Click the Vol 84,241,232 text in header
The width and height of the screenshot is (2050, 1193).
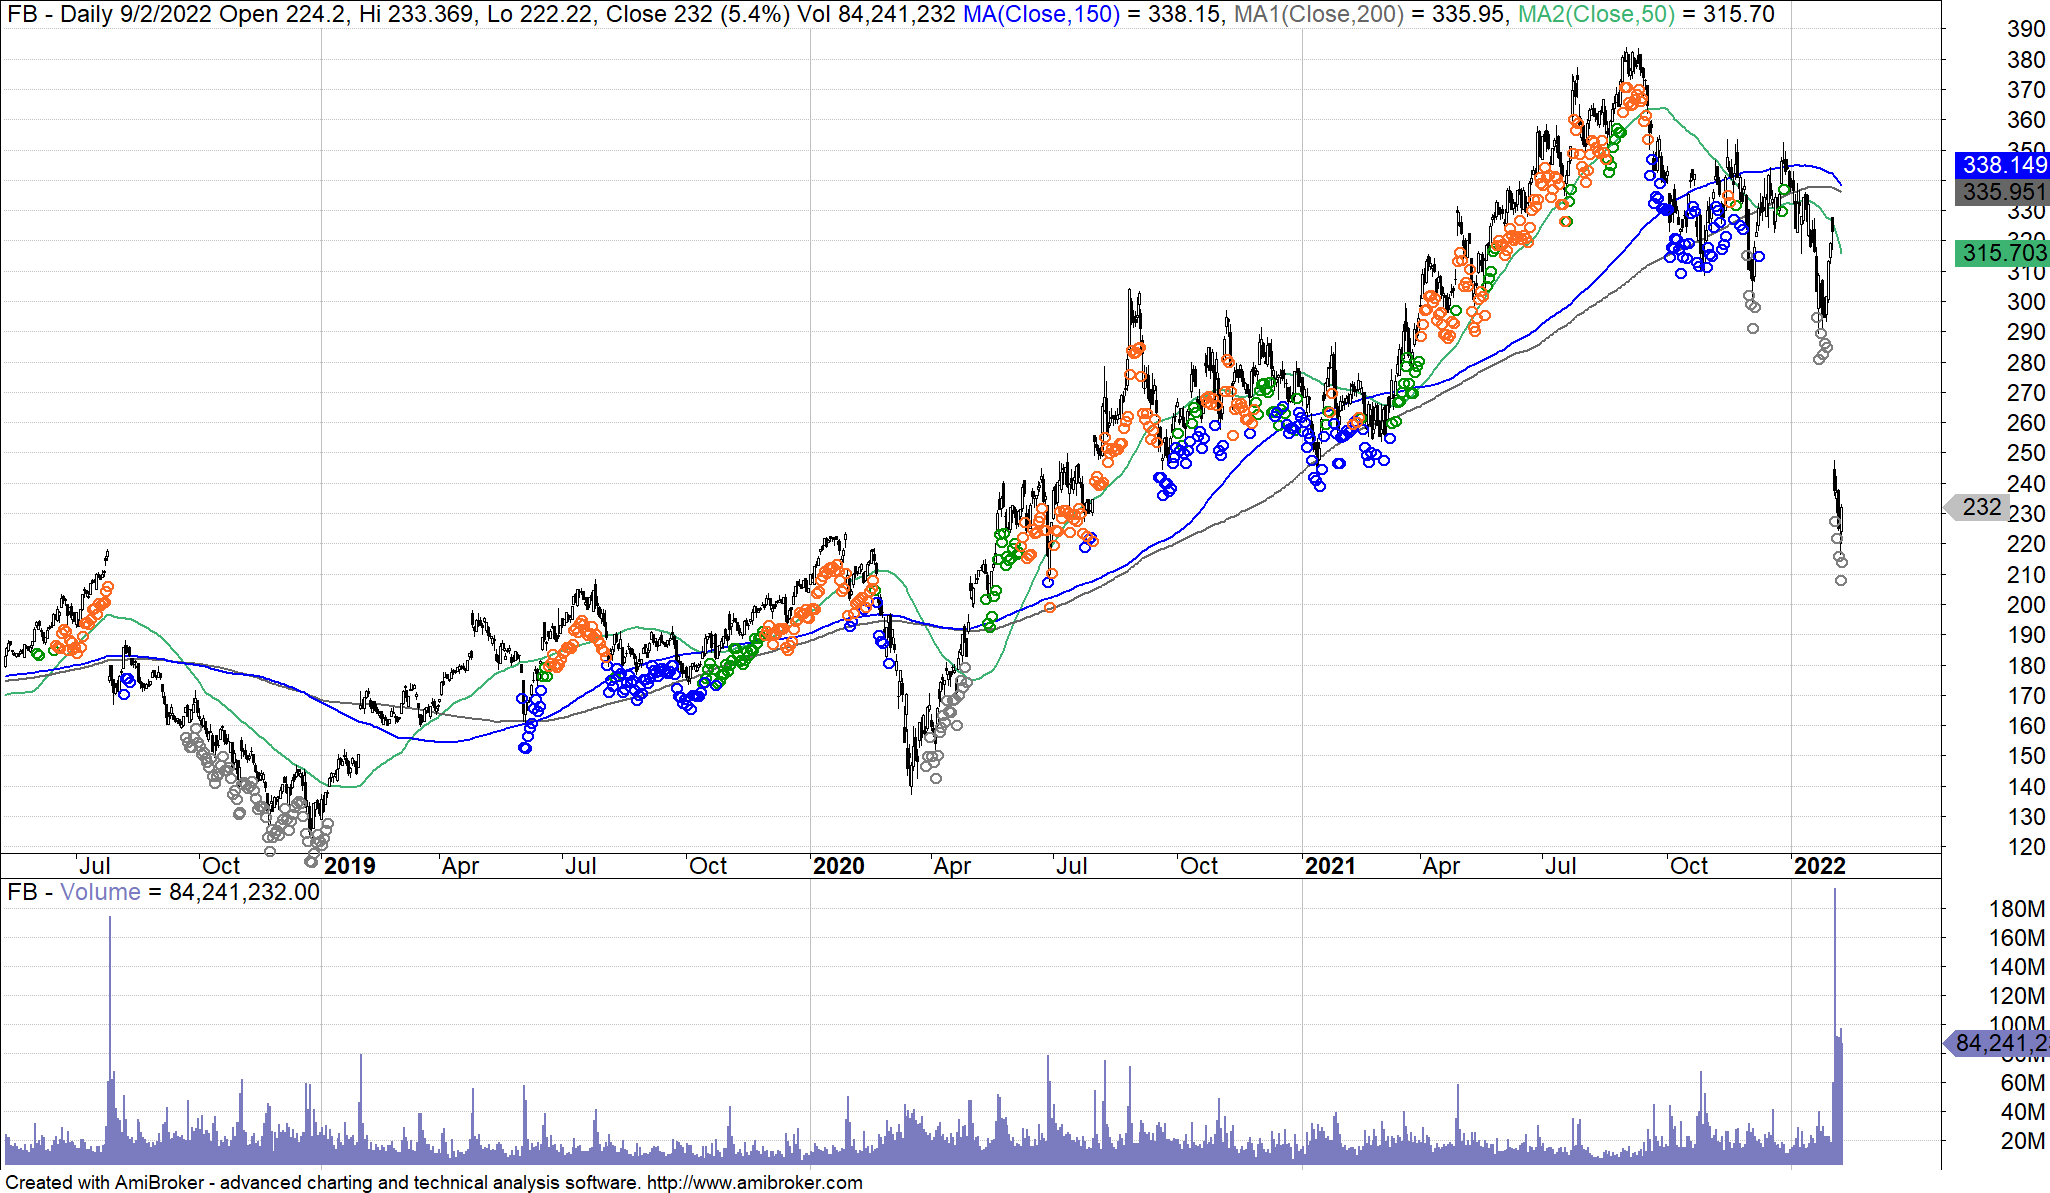878,14
